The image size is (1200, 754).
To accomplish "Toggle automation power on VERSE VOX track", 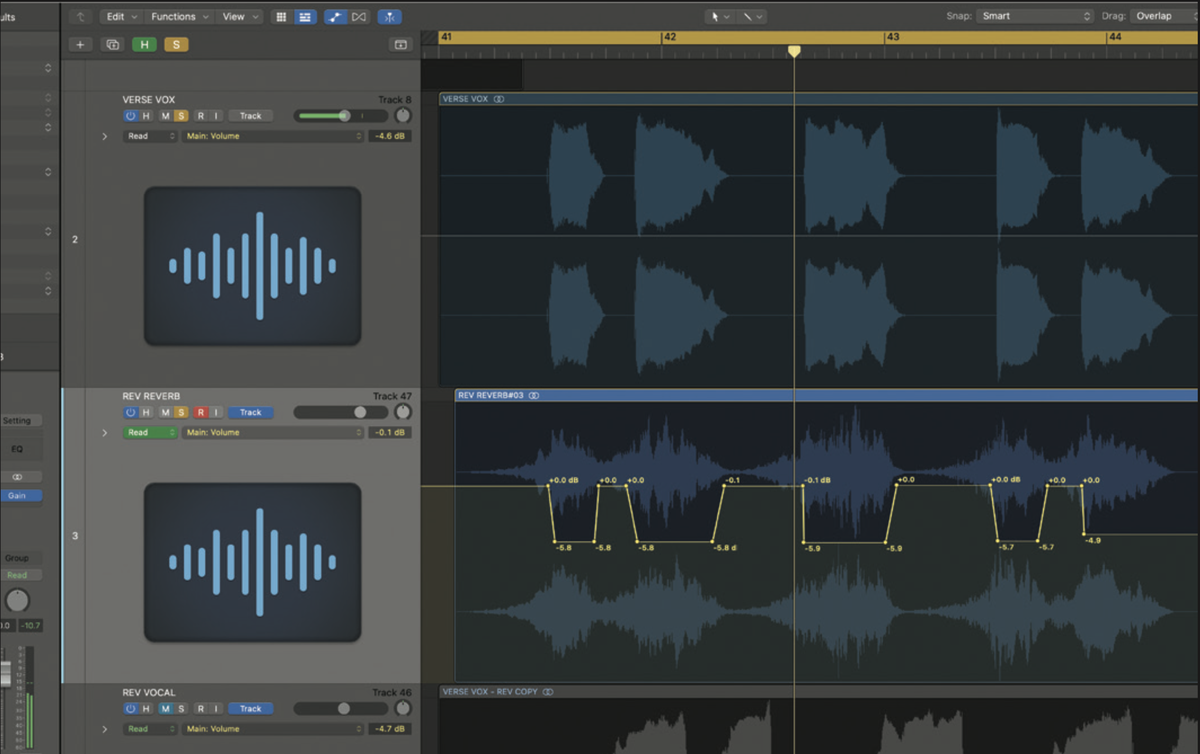I will coord(131,115).
